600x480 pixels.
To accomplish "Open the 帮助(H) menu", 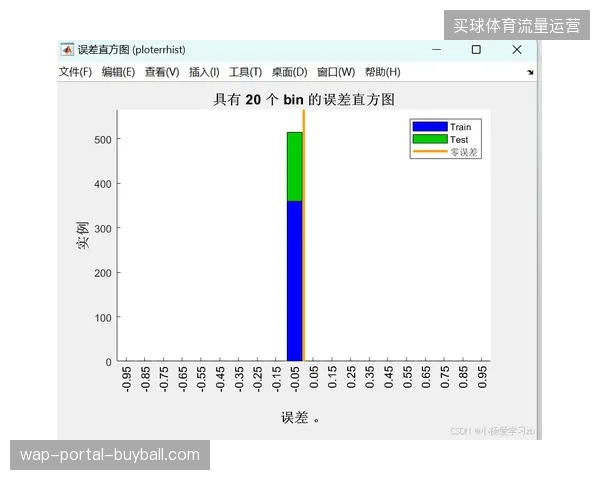I will (382, 72).
